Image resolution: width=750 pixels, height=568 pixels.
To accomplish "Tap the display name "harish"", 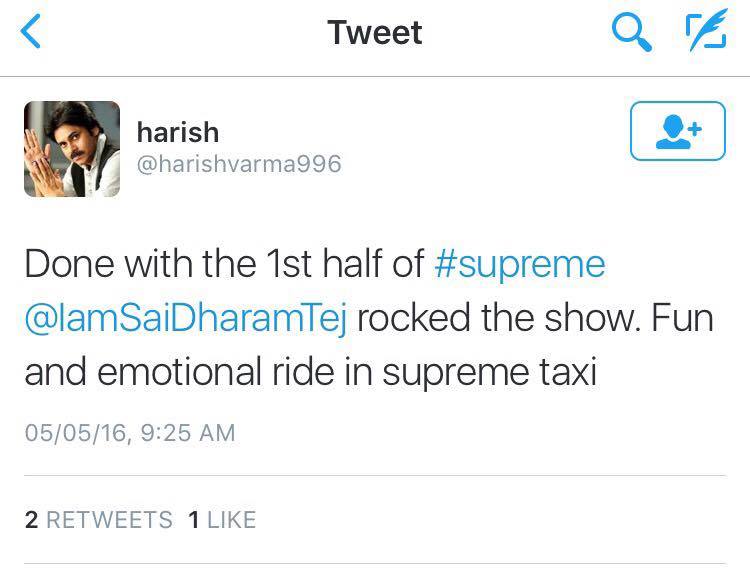I will pos(177,132).
